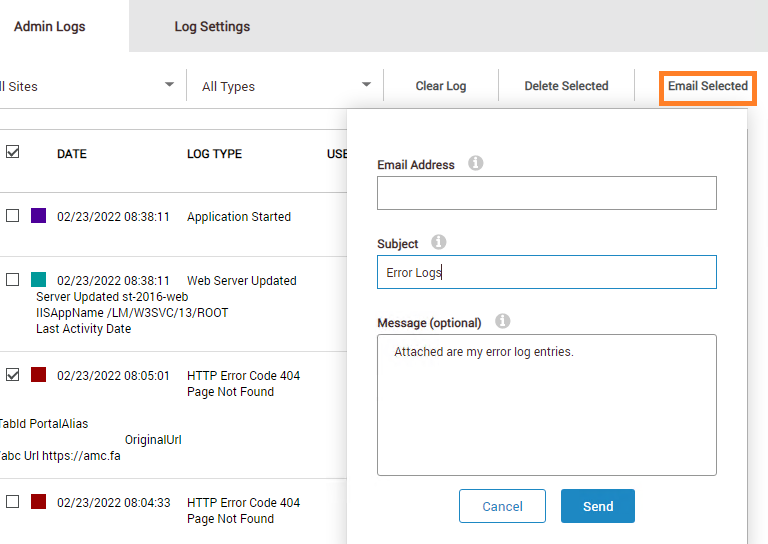Select the date 02/23/2022 08:38:11 of Application Started
This screenshot has width=768, height=544.
pos(113,216)
